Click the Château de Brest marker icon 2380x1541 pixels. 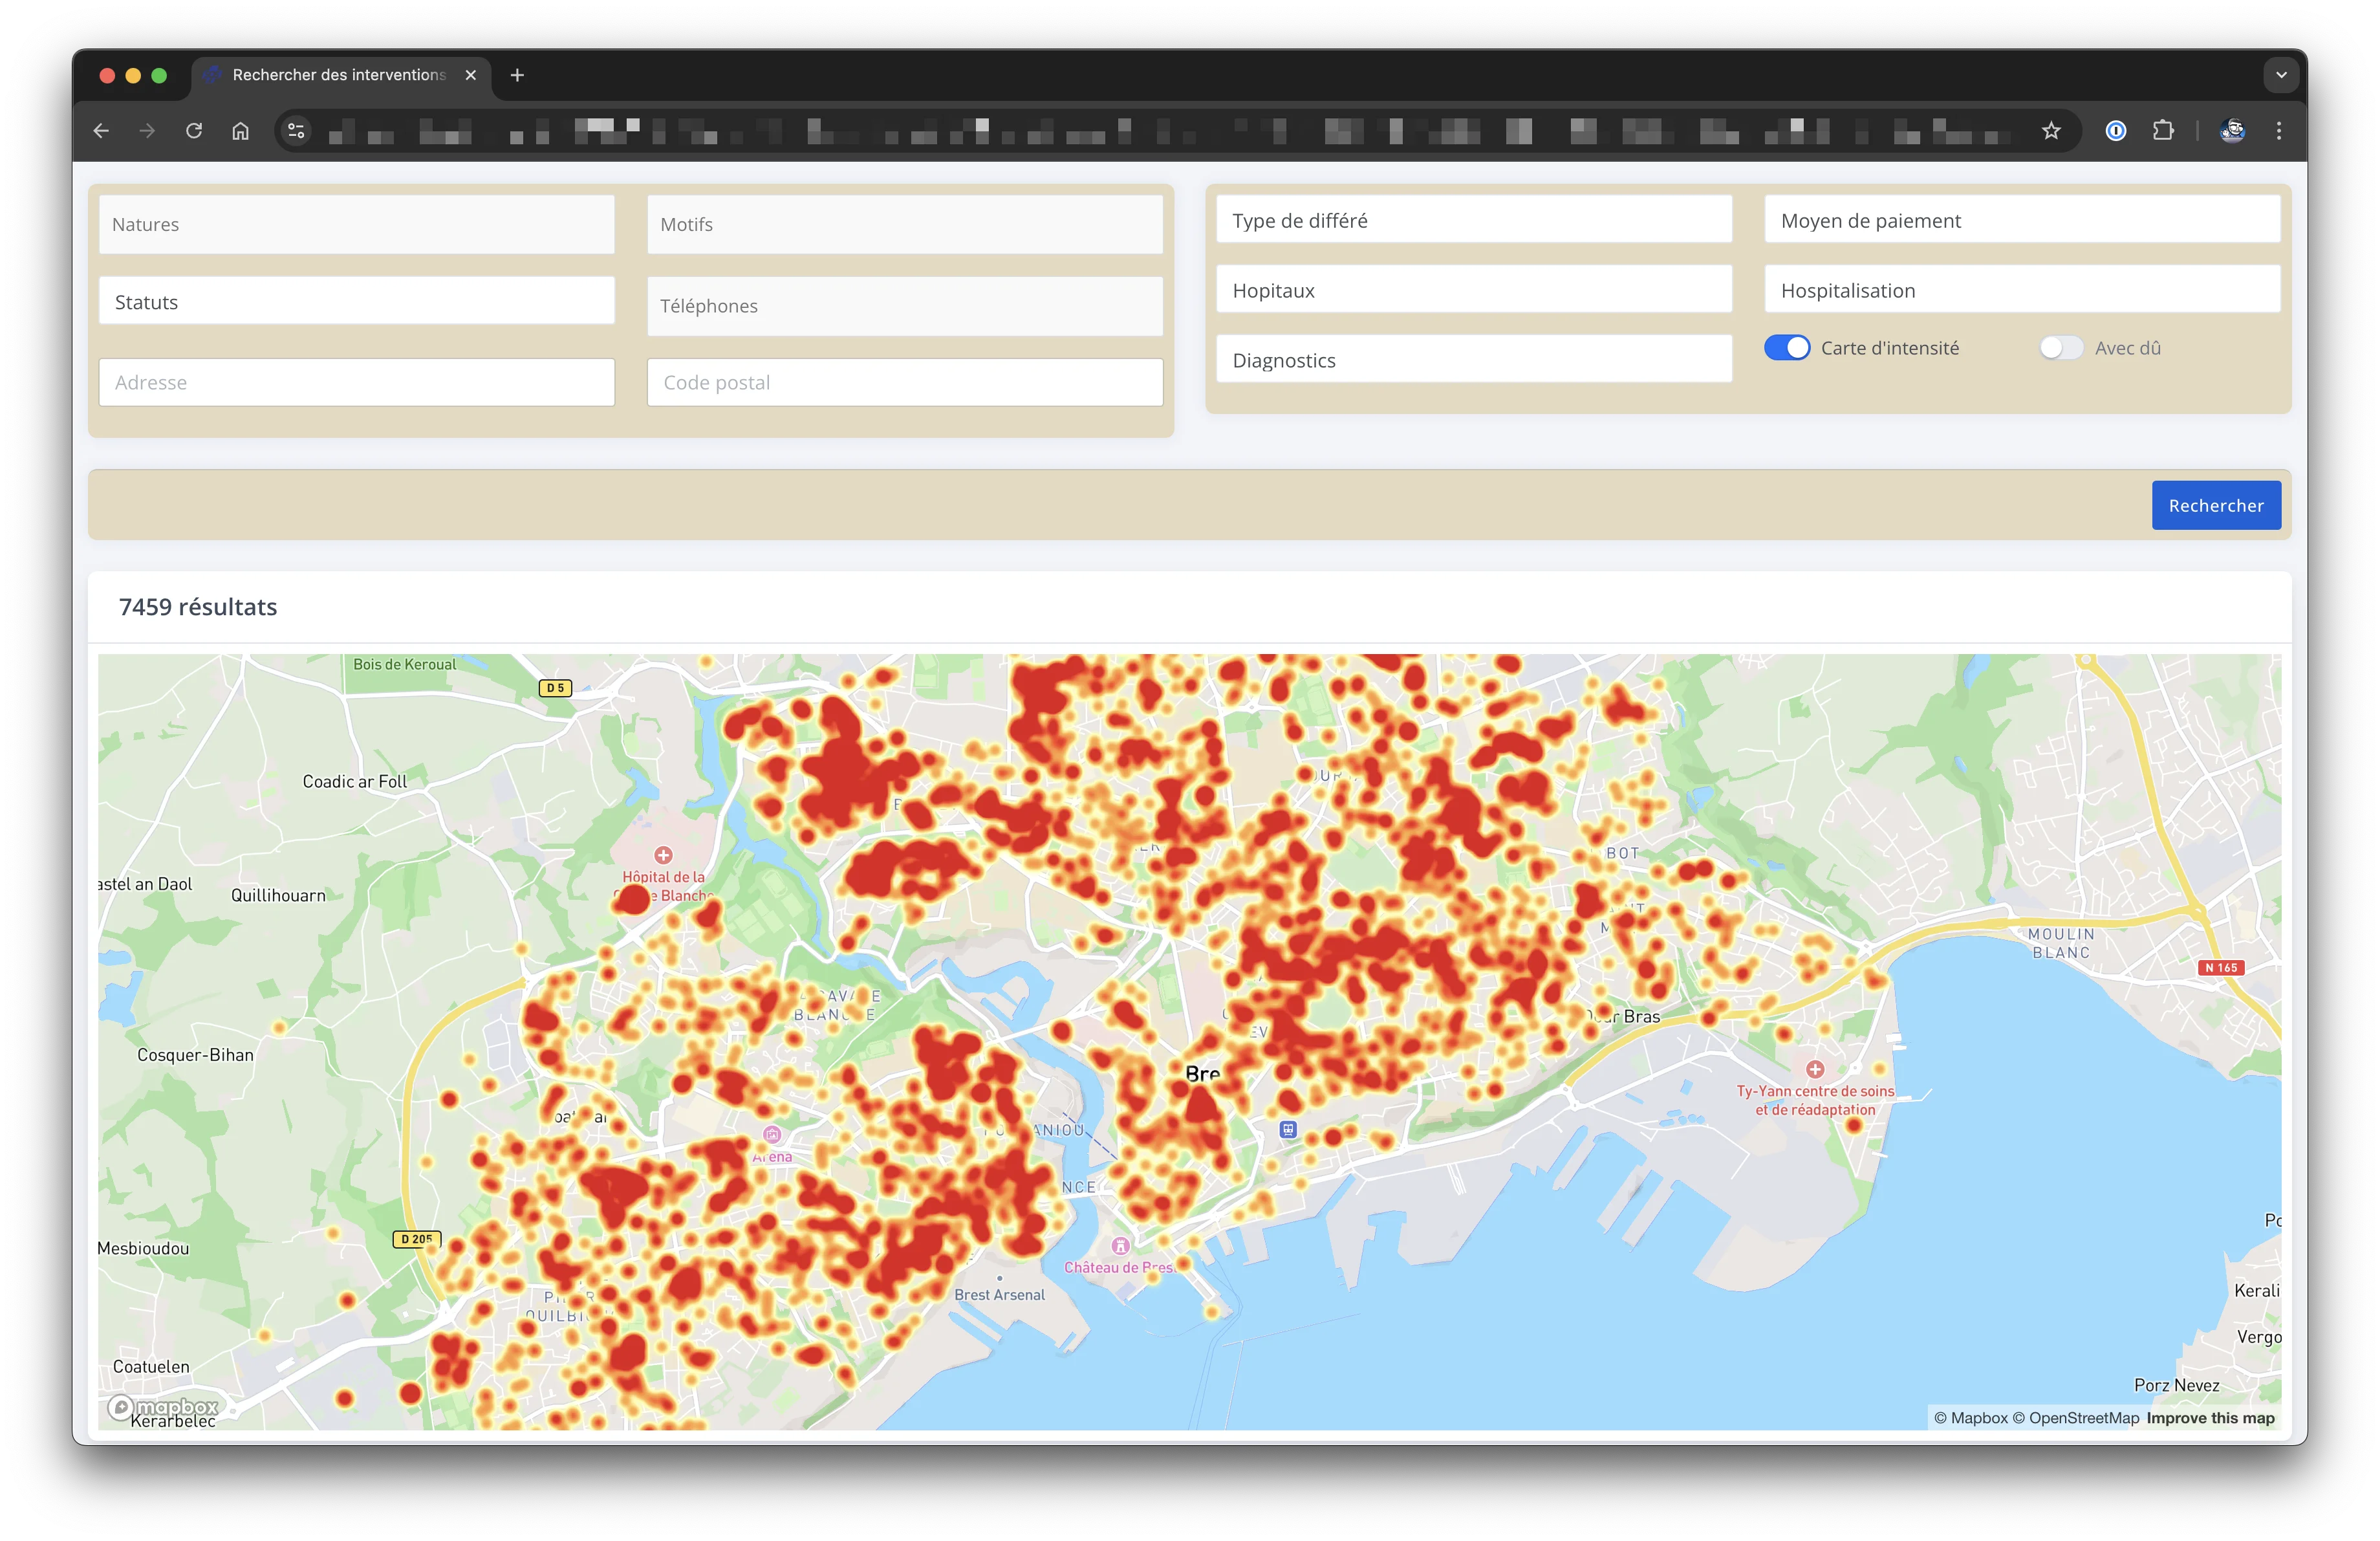[x=1121, y=1246]
